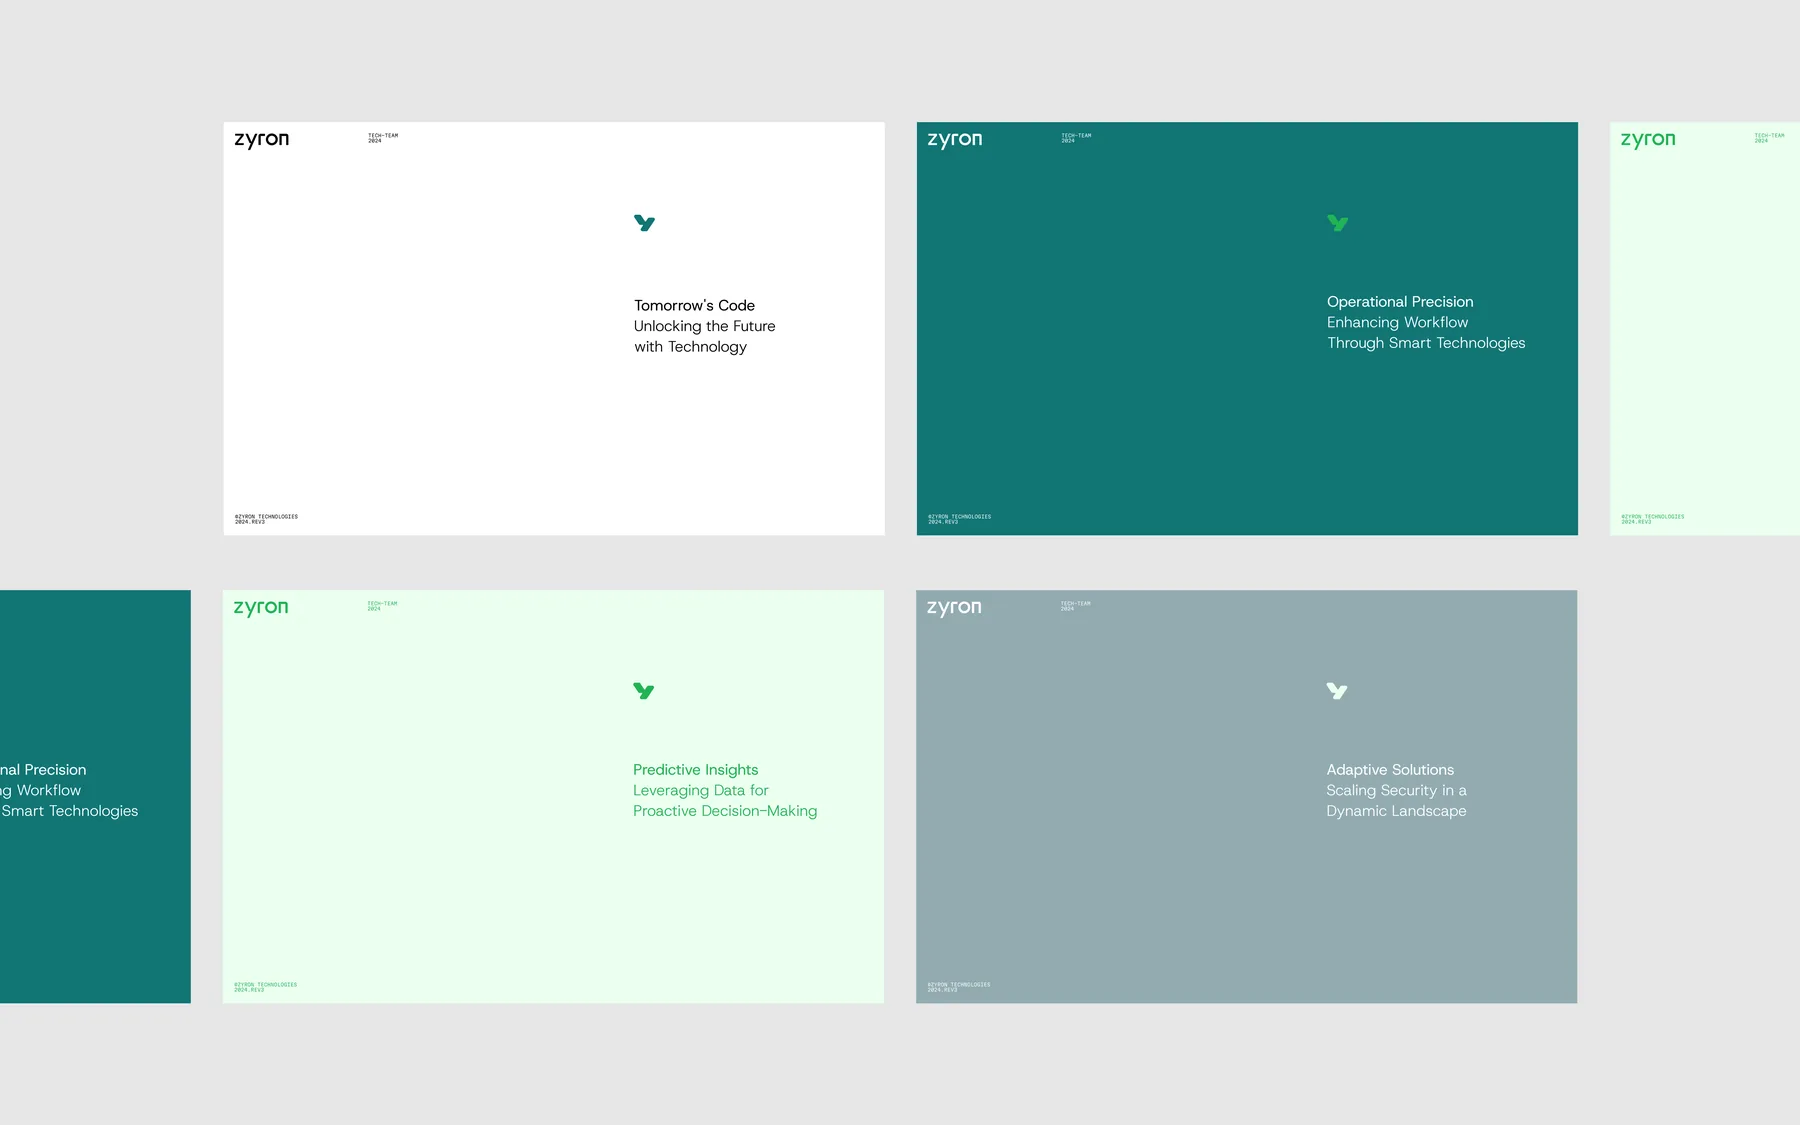Click the 'Dynamic Landscape' text line
The height and width of the screenshot is (1125, 1800).
[x=1396, y=811]
